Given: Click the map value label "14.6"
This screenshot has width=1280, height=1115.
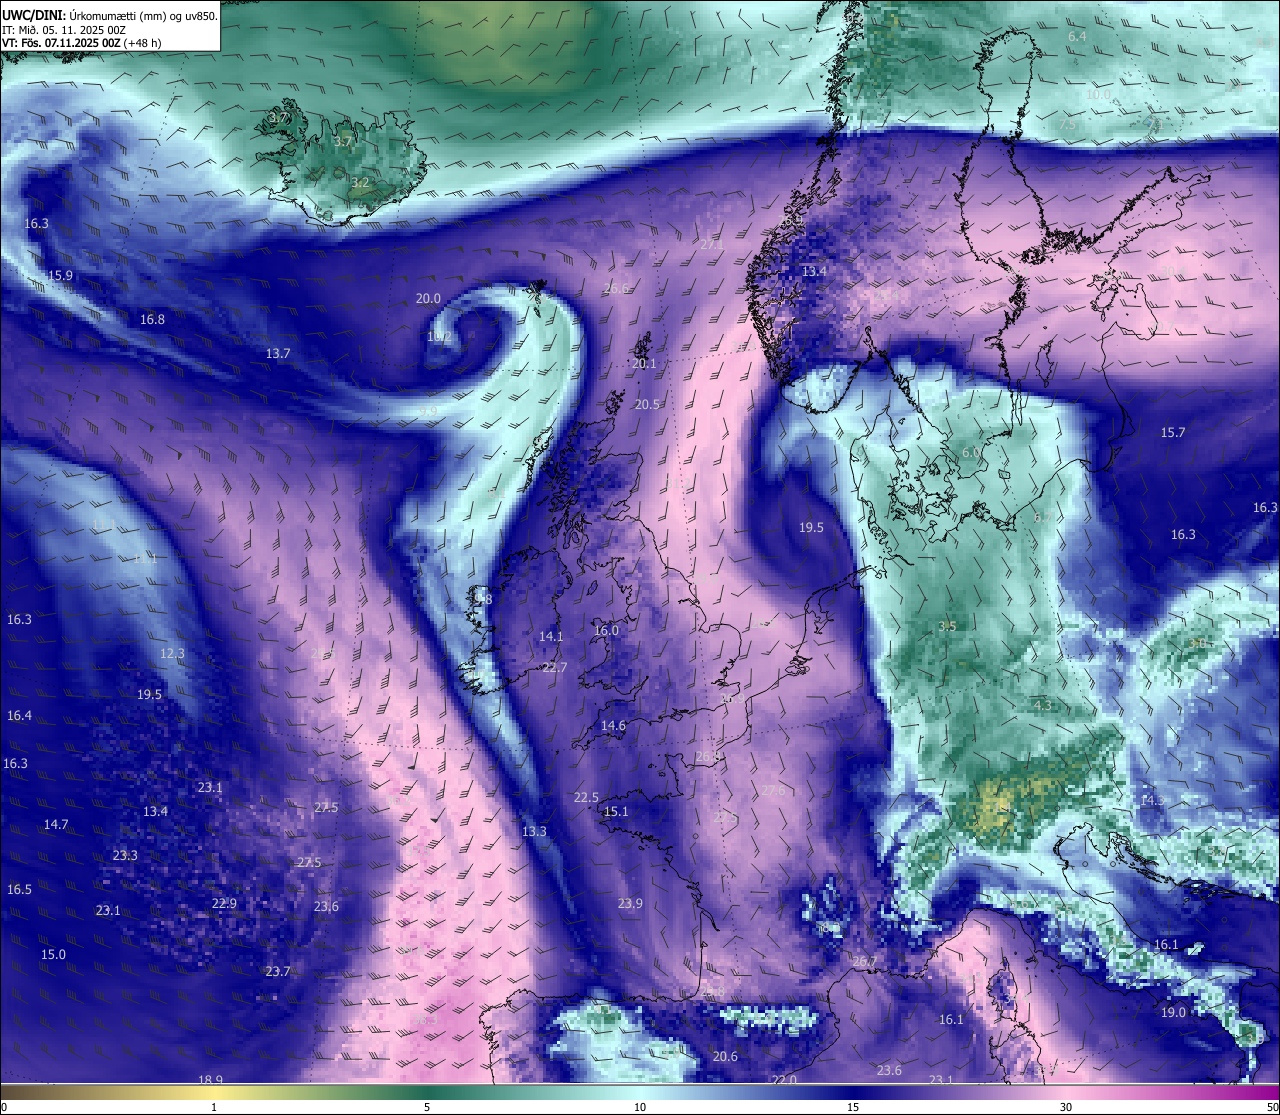Looking at the screenshot, I should pyautogui.click(x=613, y=726).
